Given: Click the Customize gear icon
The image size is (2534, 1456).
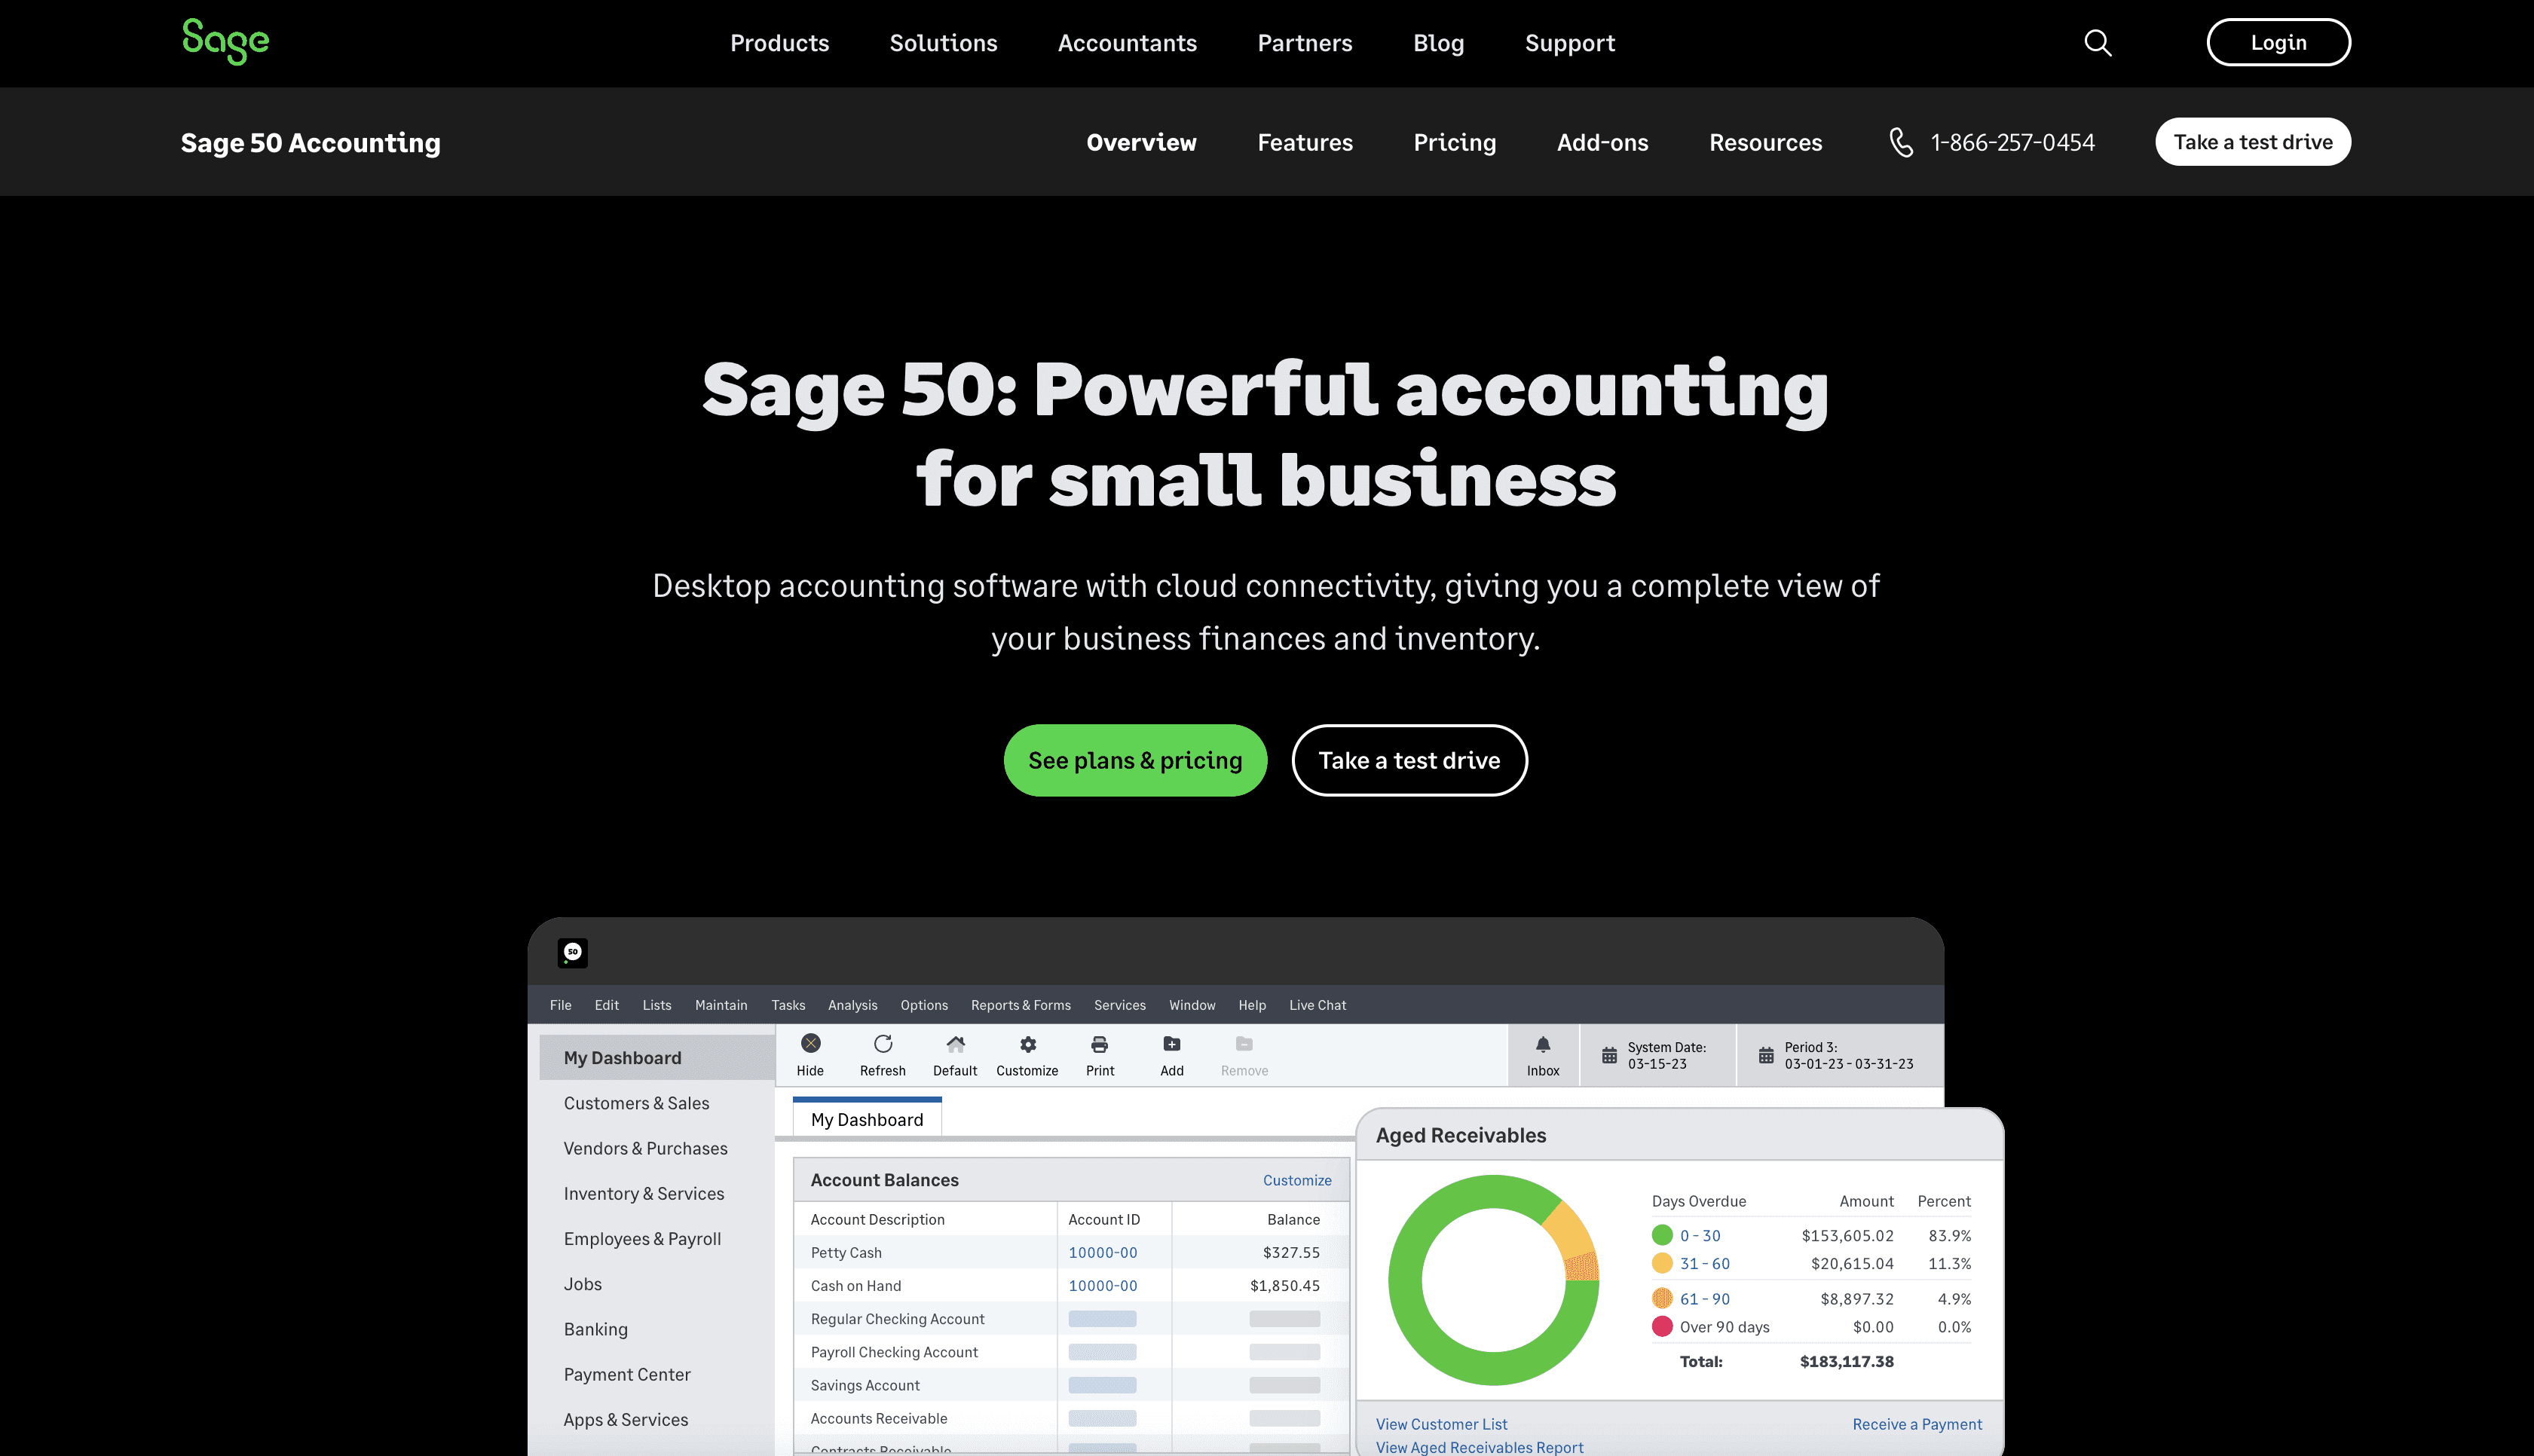Looking at the screenshot, I should pos(1027,1044).
